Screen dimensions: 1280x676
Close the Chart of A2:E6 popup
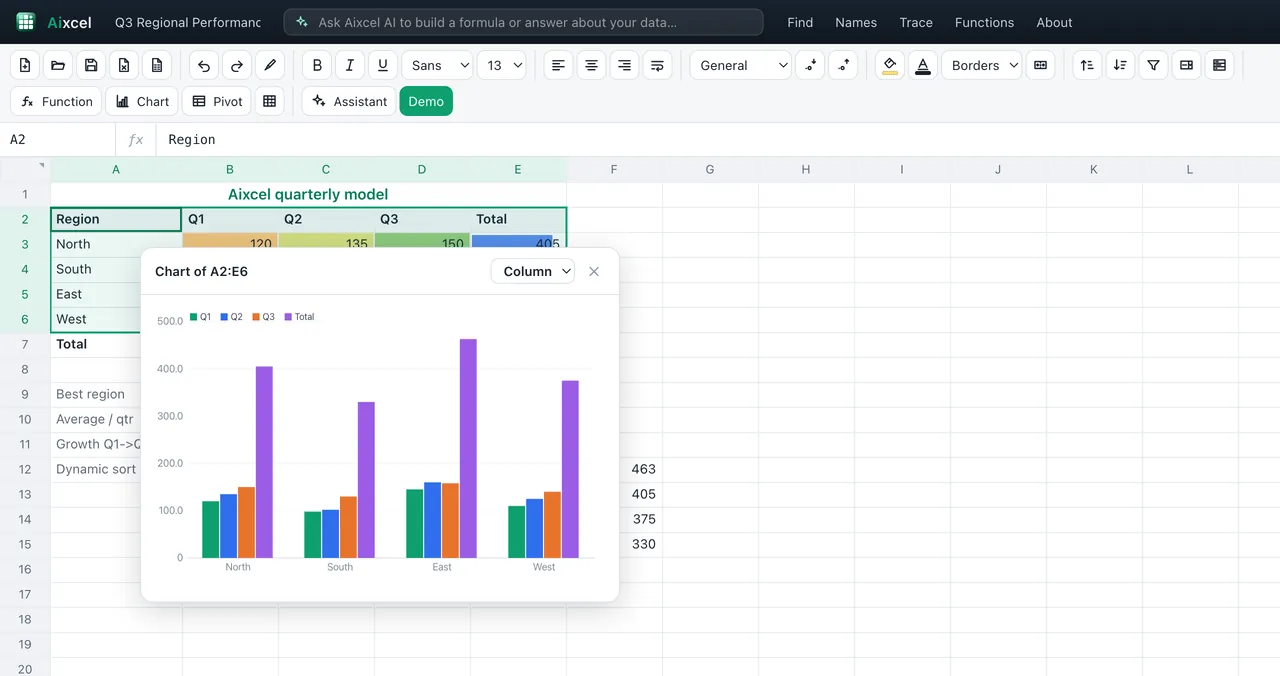[594, 271]
